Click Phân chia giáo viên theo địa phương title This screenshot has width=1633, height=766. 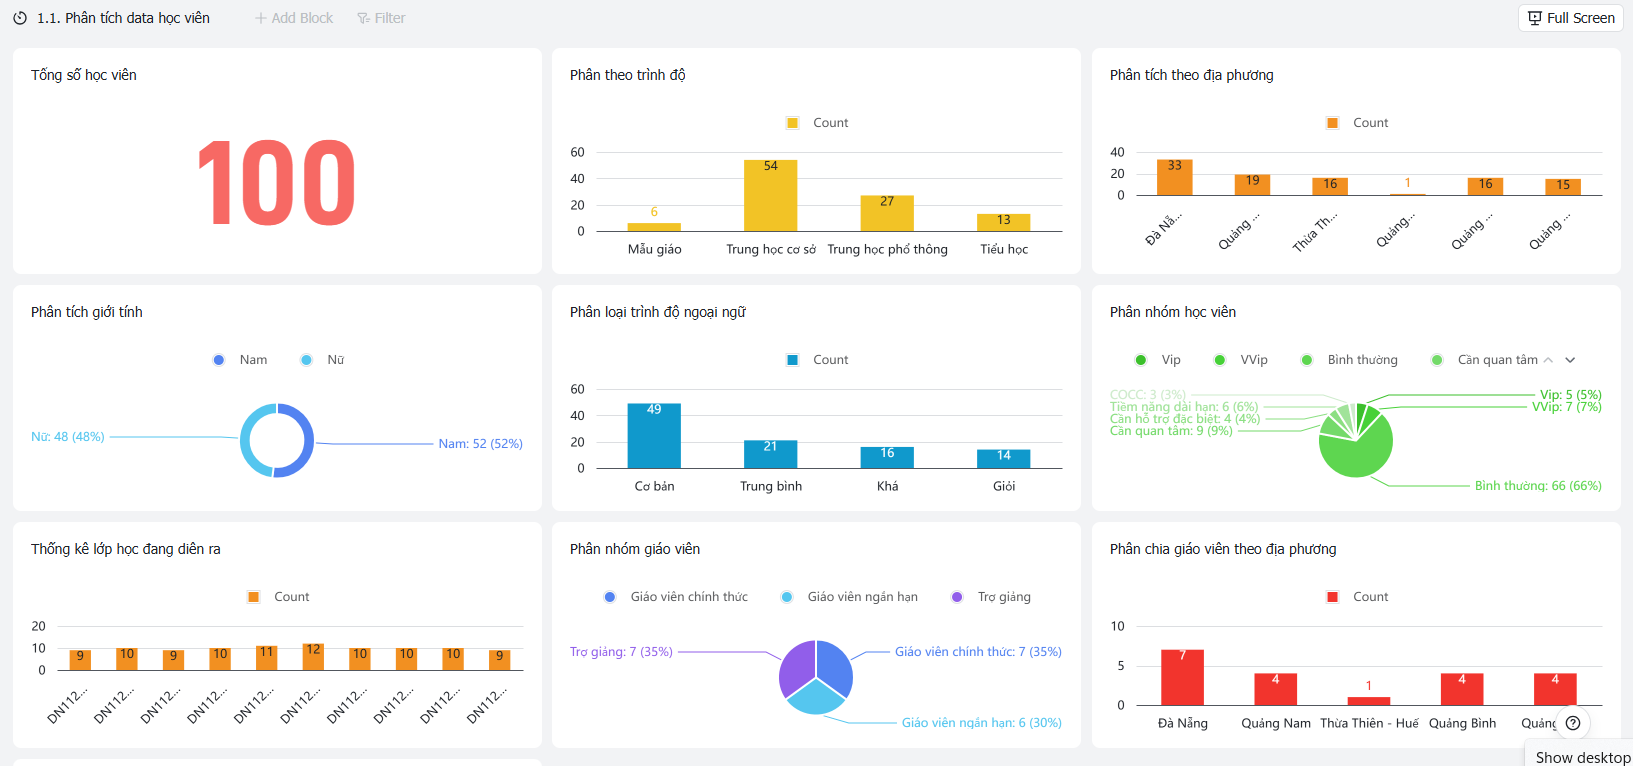pyautogui.click(x=1223, y=549)
